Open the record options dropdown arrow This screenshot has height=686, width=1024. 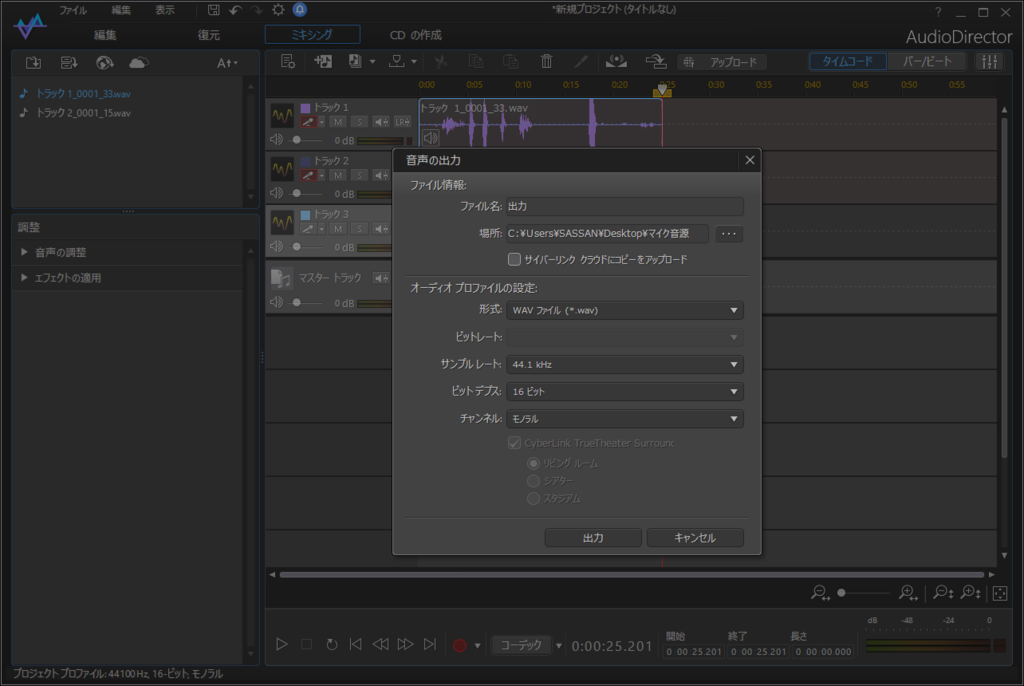[x=477, y=645]
